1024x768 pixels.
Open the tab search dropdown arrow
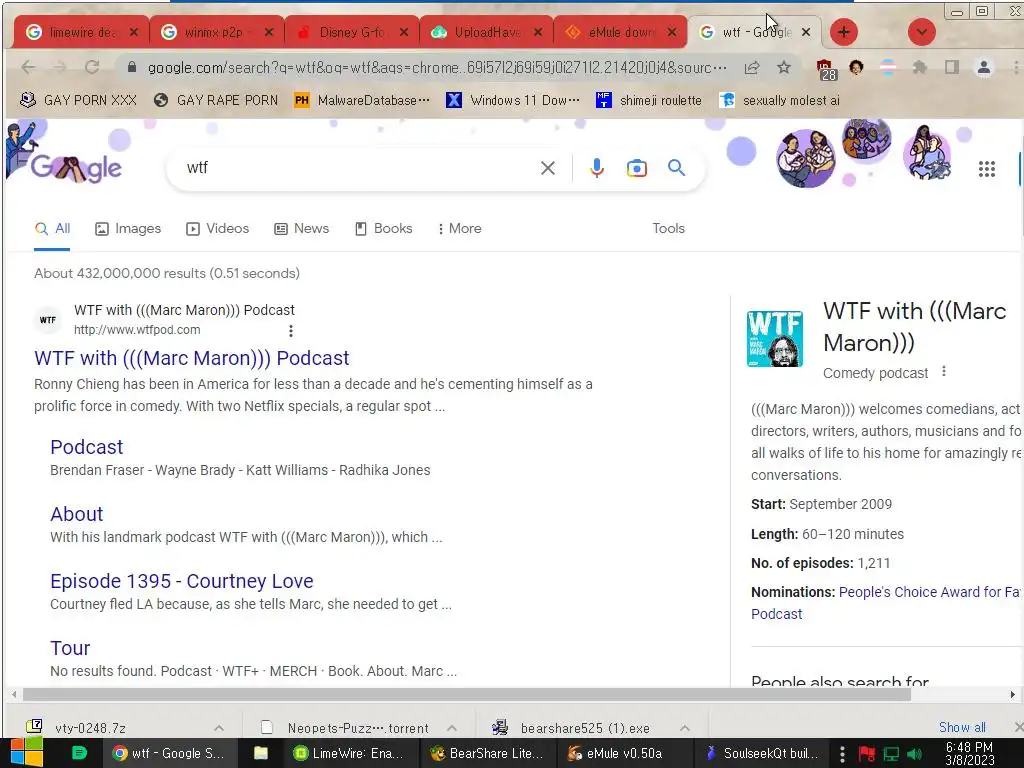pos(921,32)
